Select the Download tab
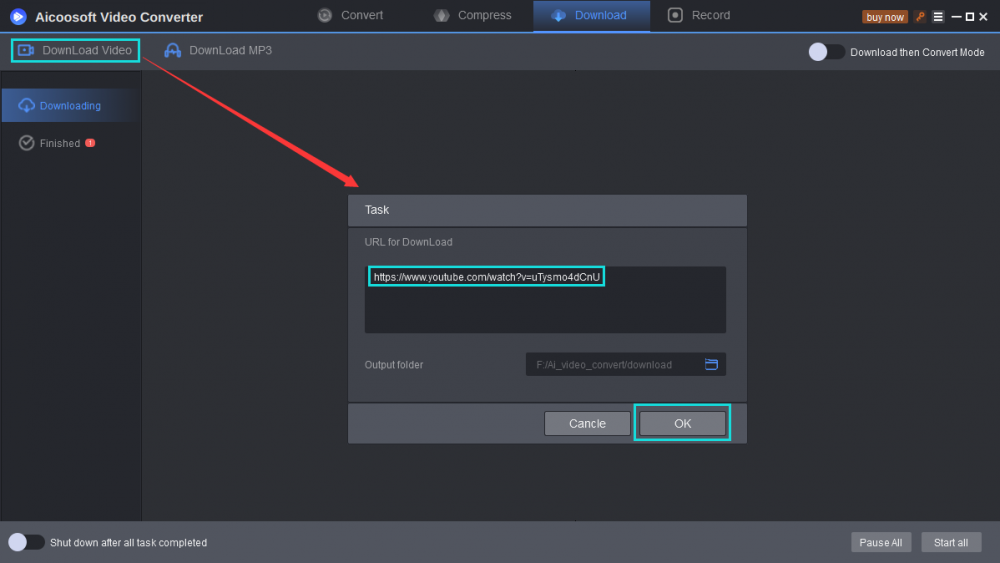The height and width of the screenshot is (563, 1000). 590,15
